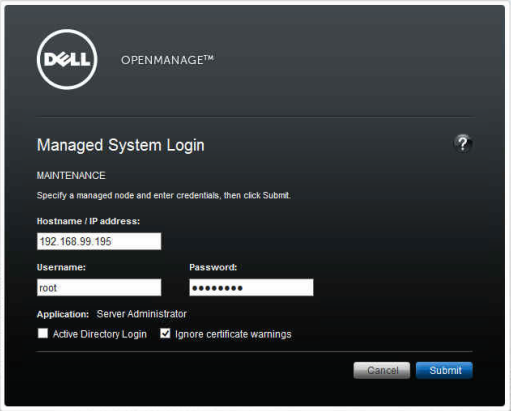Enable Active Directory Login checkbox
The height and width of the screenshot is (411, 511).
pyautogui.click(x=43, y=333)
